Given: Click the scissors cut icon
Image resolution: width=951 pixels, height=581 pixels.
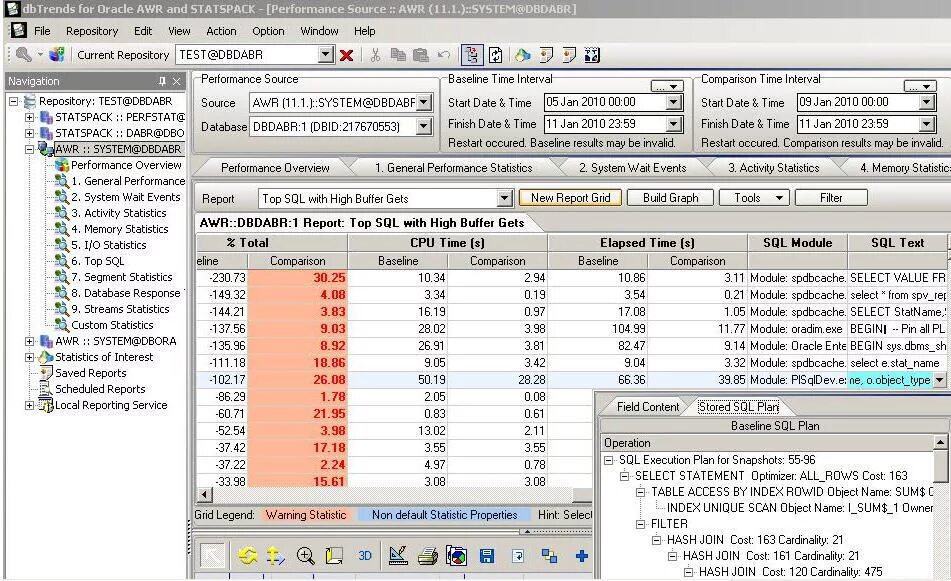Looking at the screenshot, I should [375, 55].
